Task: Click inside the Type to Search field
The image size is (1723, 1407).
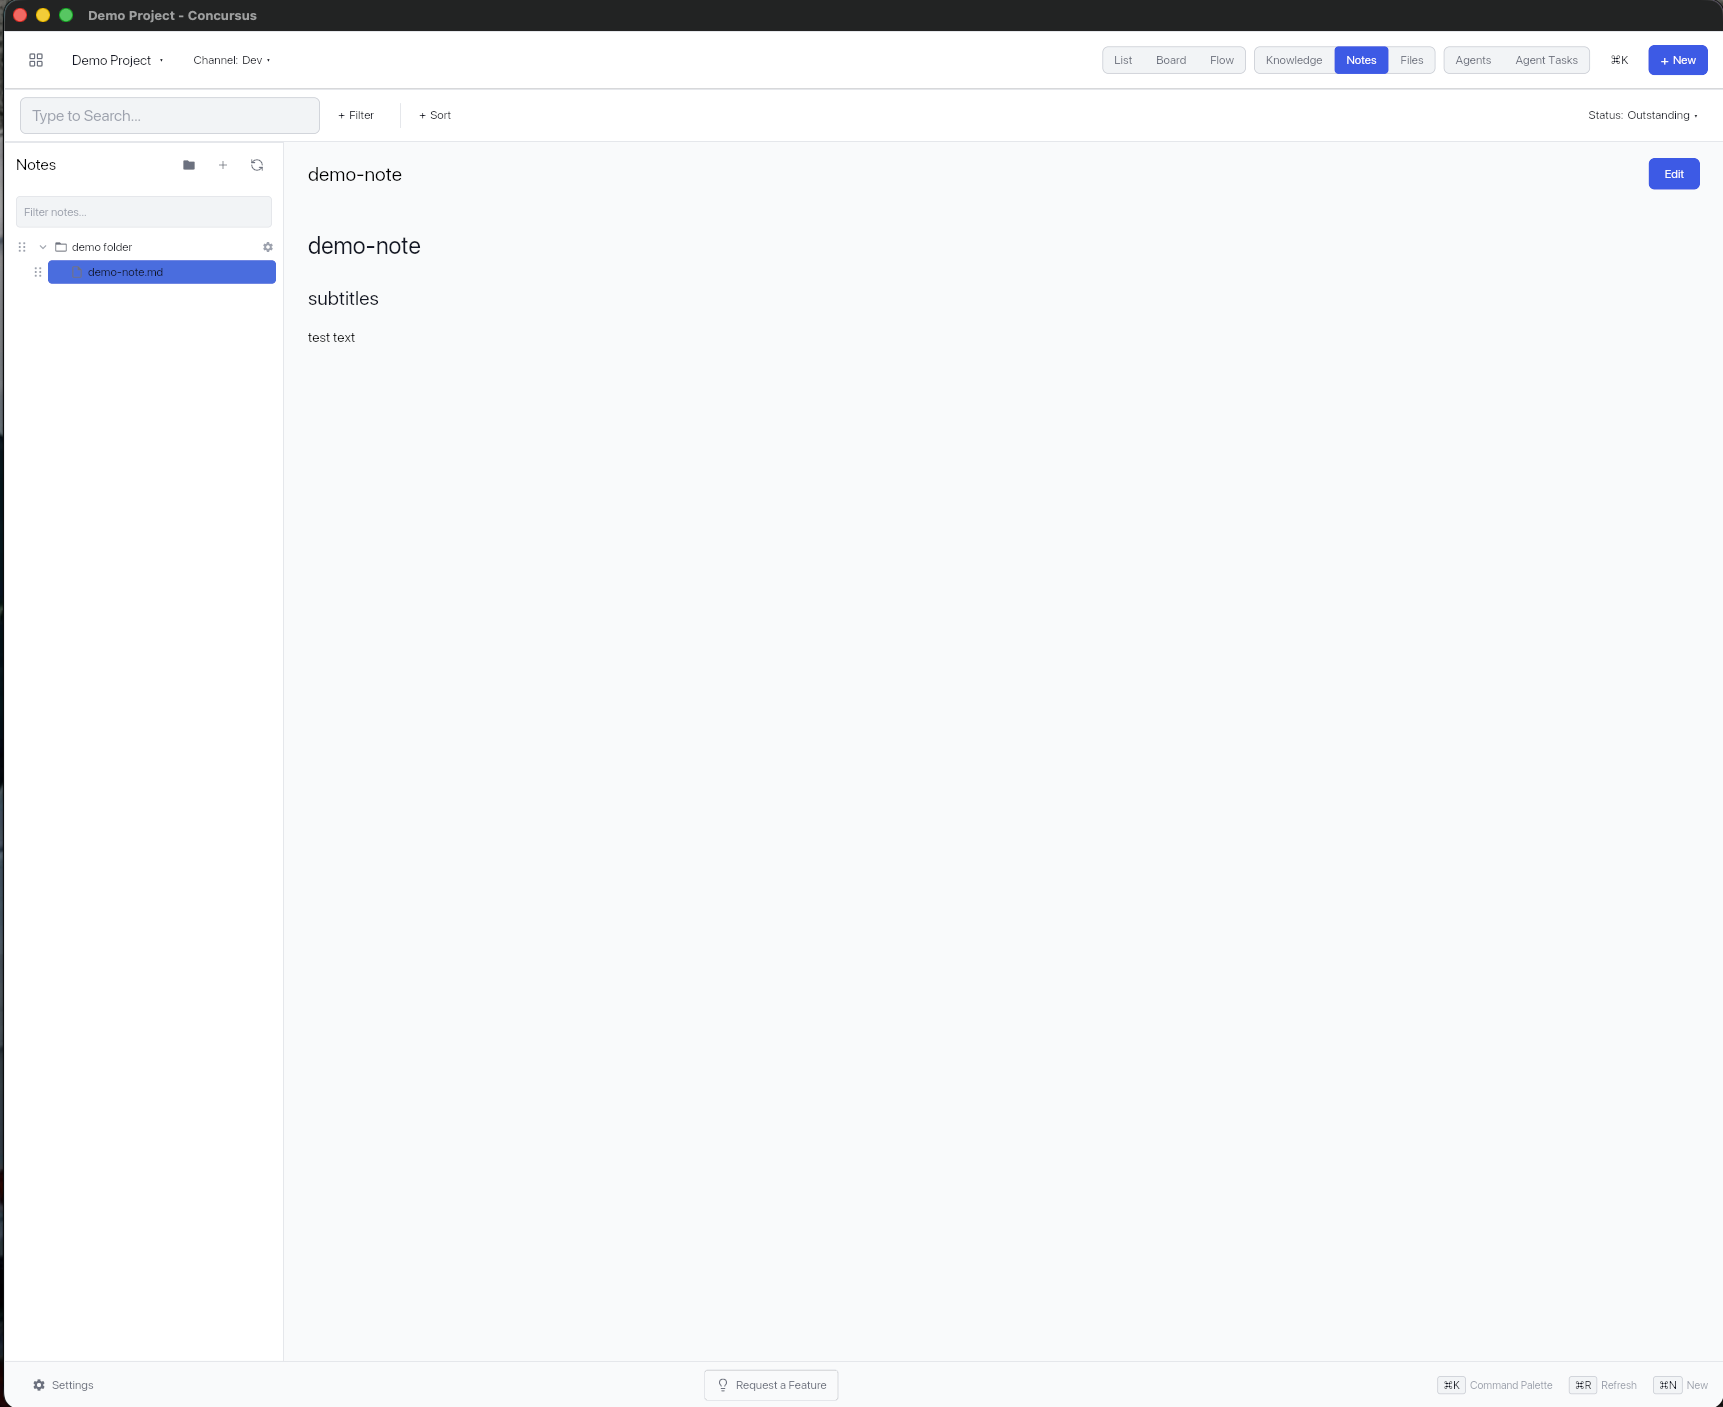Action: 169,115
